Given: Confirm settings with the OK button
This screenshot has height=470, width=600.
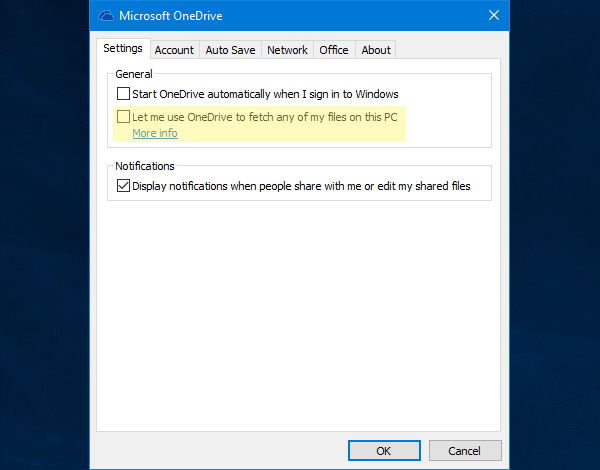Looking at the screenshot, I should point(384,450).
